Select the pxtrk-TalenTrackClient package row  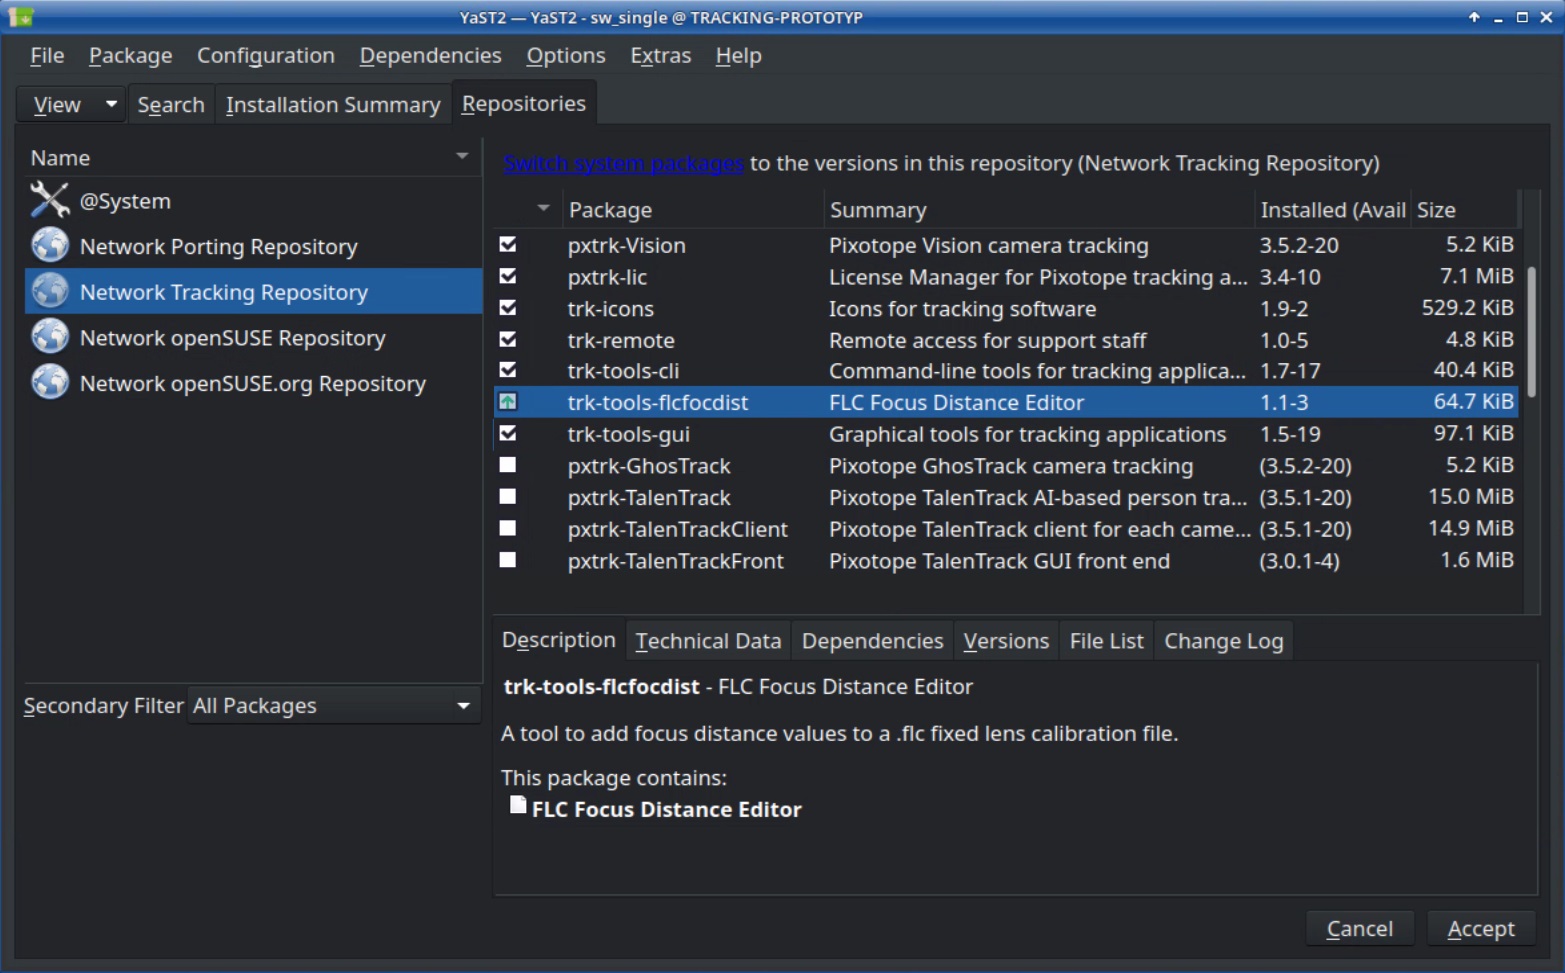(x=677, y=529)
